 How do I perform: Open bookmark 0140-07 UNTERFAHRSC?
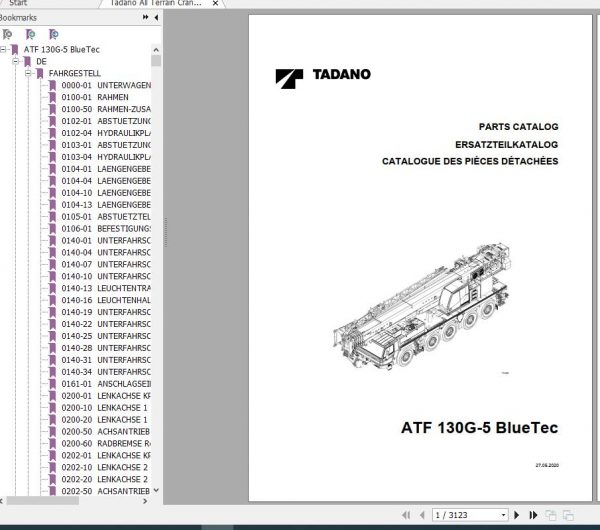pyautogui.click(x=106, y=264)
